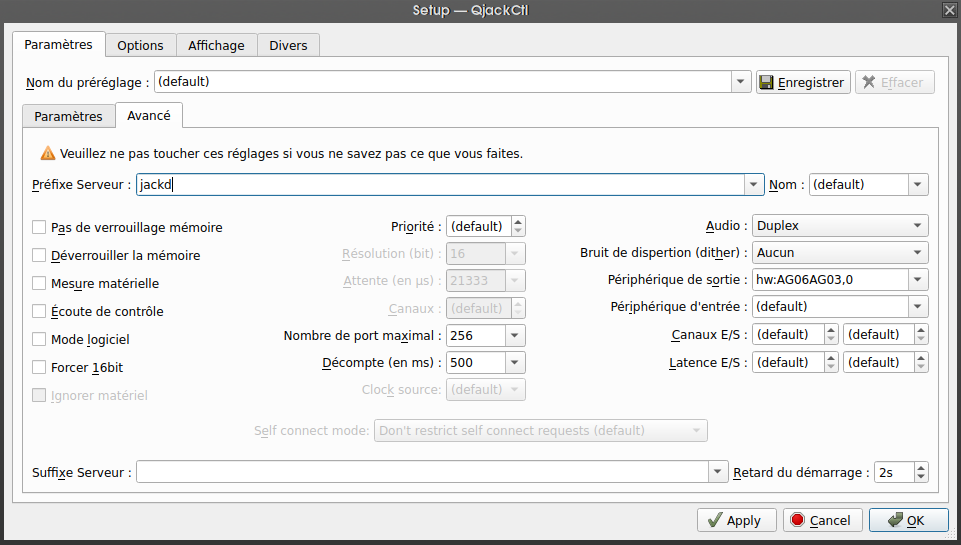Open the Périphérique de sortie dropdown

tap(917, 280)
